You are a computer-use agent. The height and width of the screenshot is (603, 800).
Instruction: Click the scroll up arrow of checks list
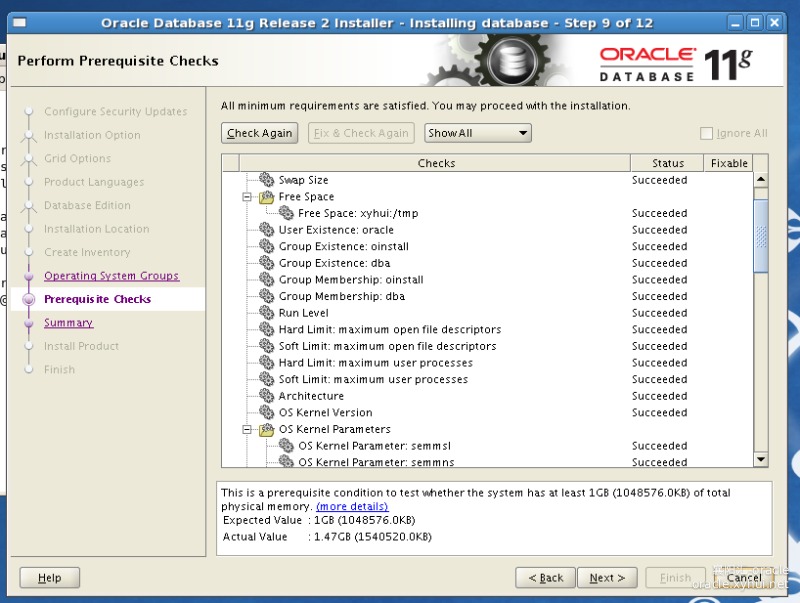[761, 180]
